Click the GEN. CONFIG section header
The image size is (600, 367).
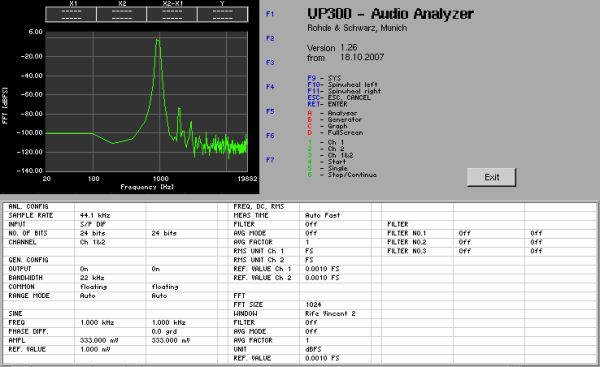click(x=28, y=260)
